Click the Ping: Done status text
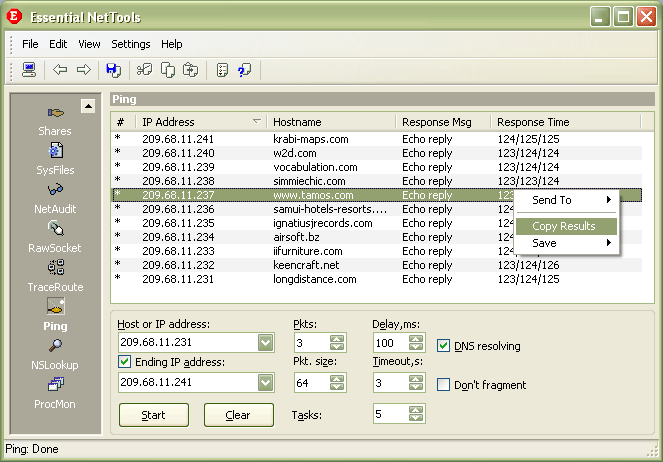663x462 pixels. [x=32, y=449]
